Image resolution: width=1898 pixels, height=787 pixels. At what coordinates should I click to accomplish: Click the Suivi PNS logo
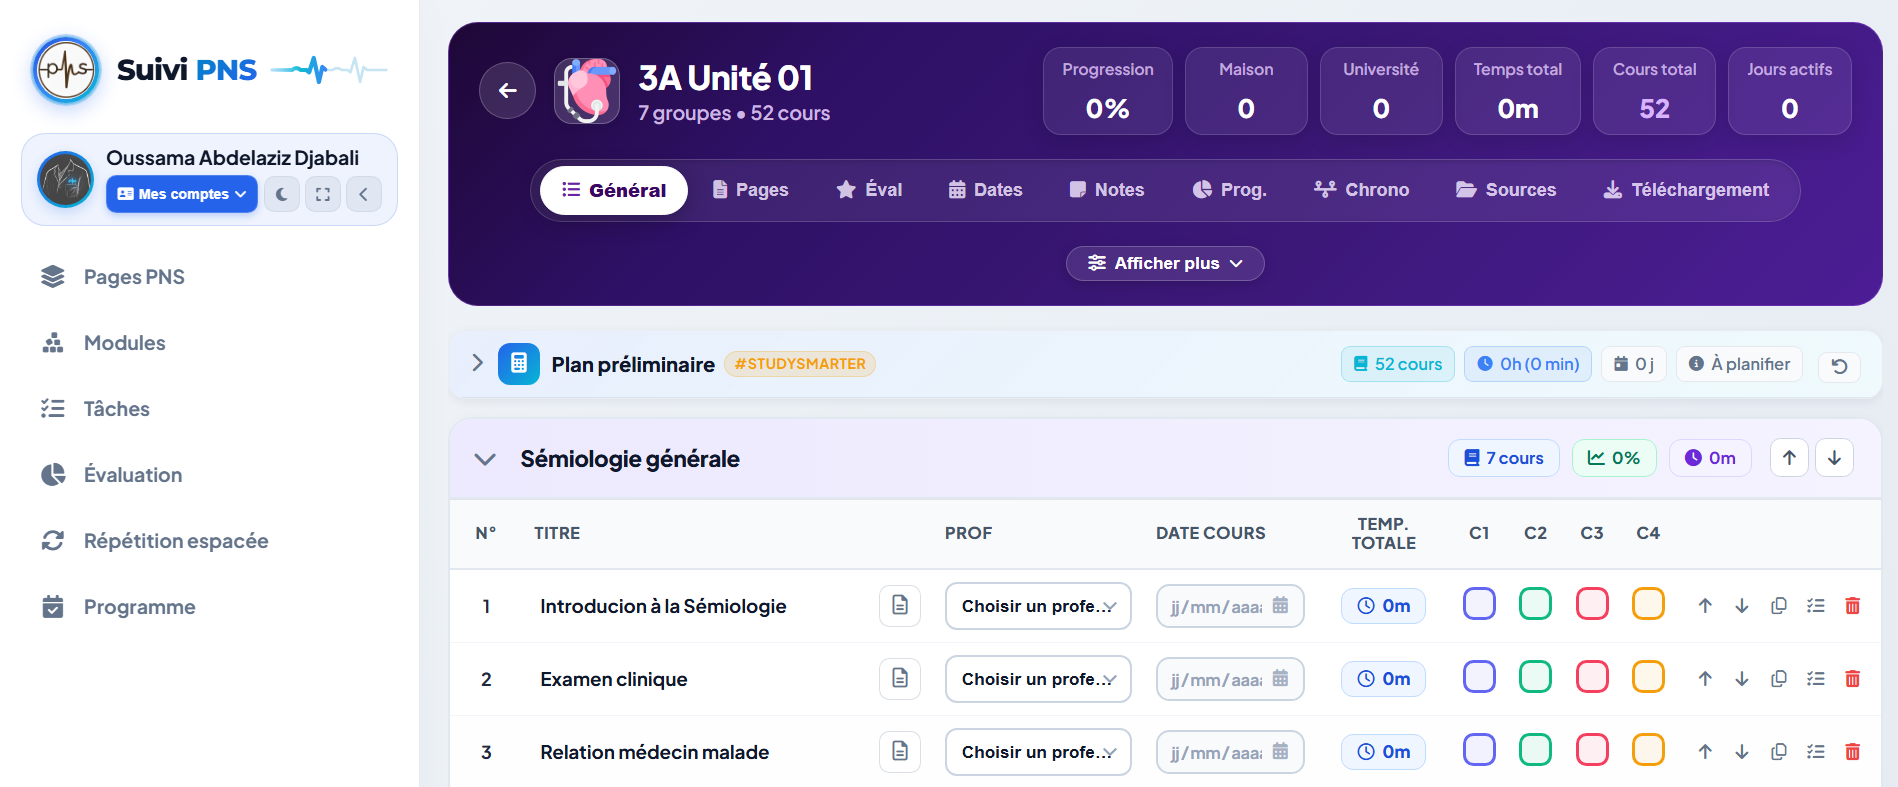click(x=66, y=70)
